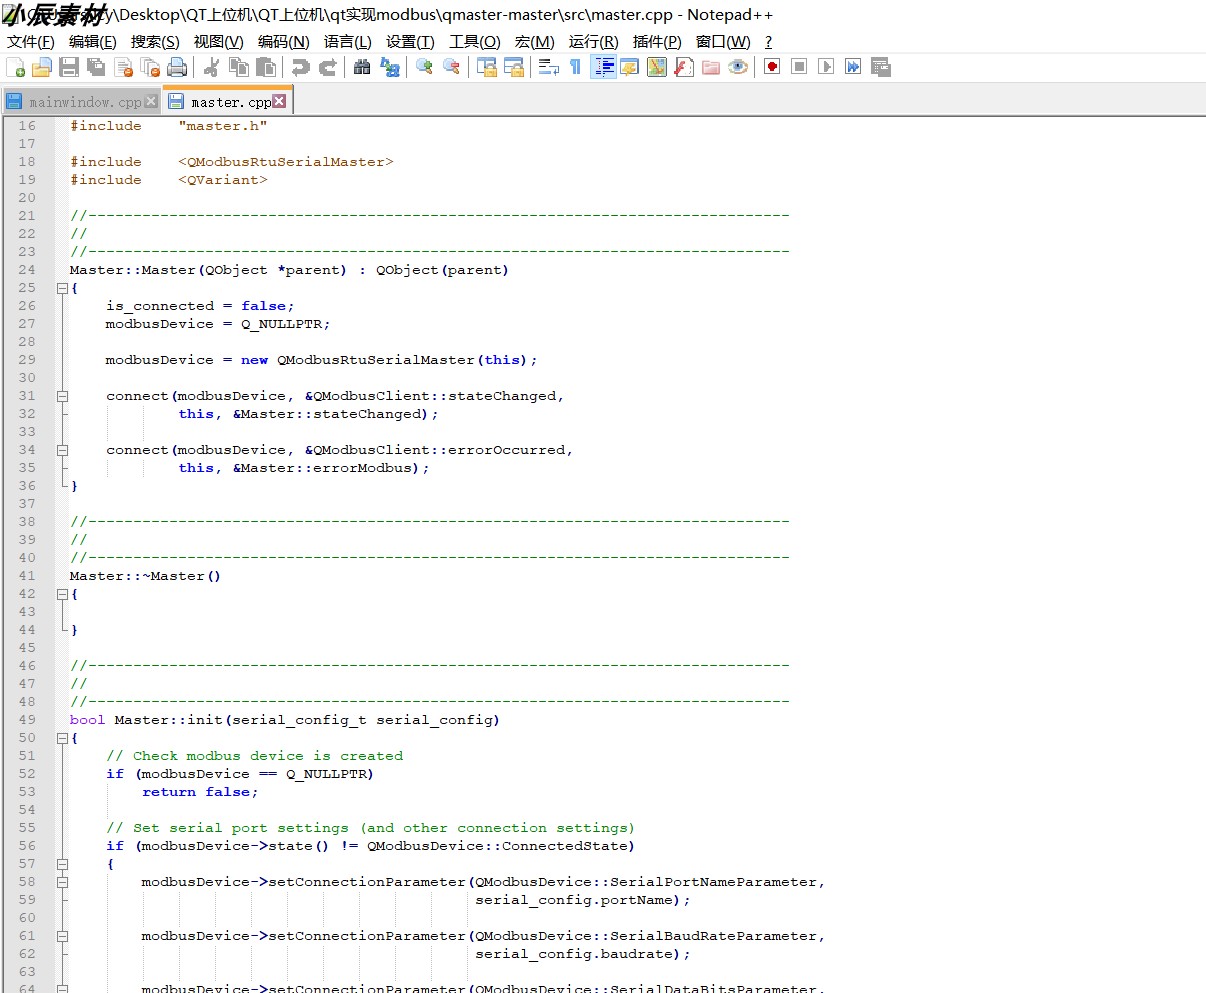Viewport: 1206px width, 993px height.
Task: Toggle the Word Wrap toolbar icon
Action: click(x=548, y=67)
